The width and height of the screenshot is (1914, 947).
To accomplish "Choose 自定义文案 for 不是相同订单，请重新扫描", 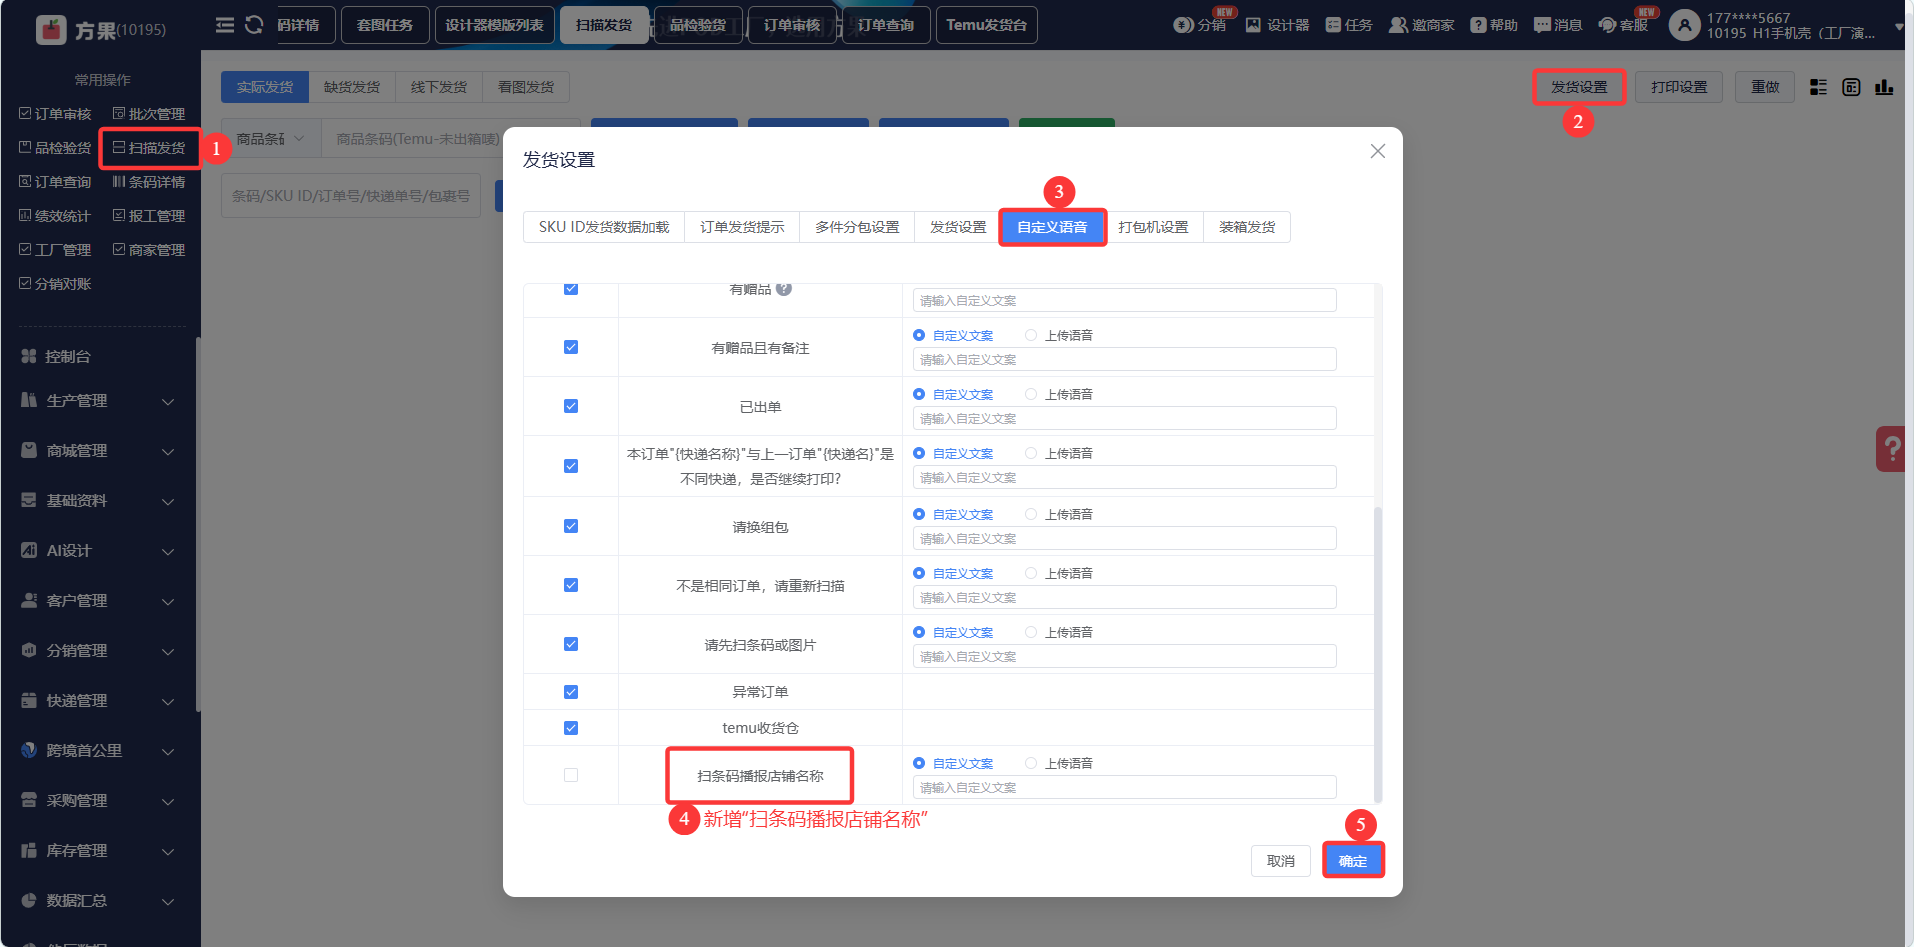I will [953, 573].
